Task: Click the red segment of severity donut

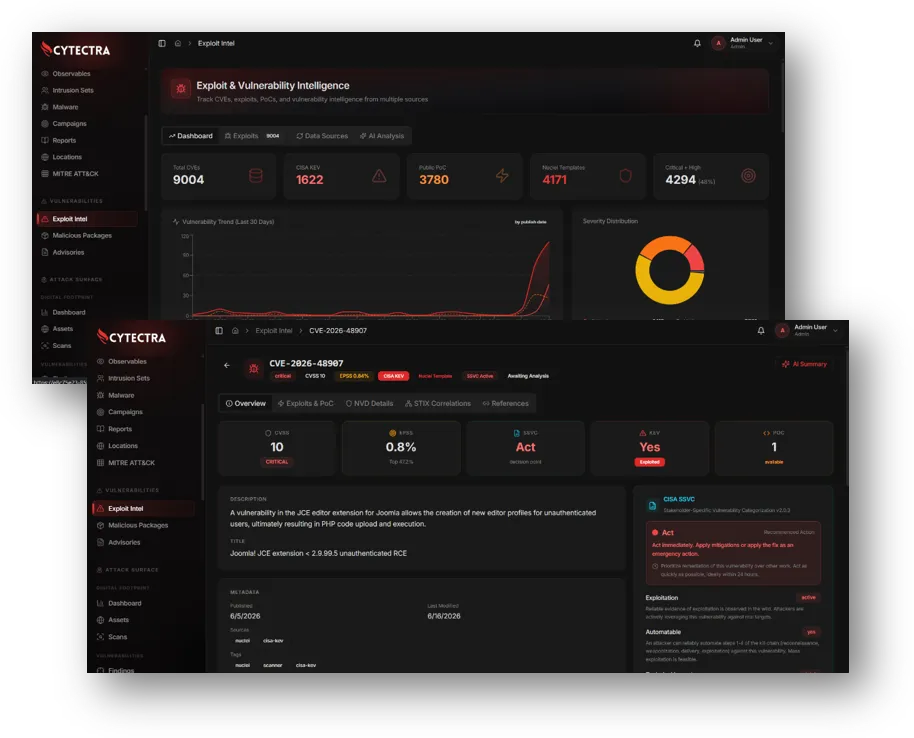Action: 695,258
